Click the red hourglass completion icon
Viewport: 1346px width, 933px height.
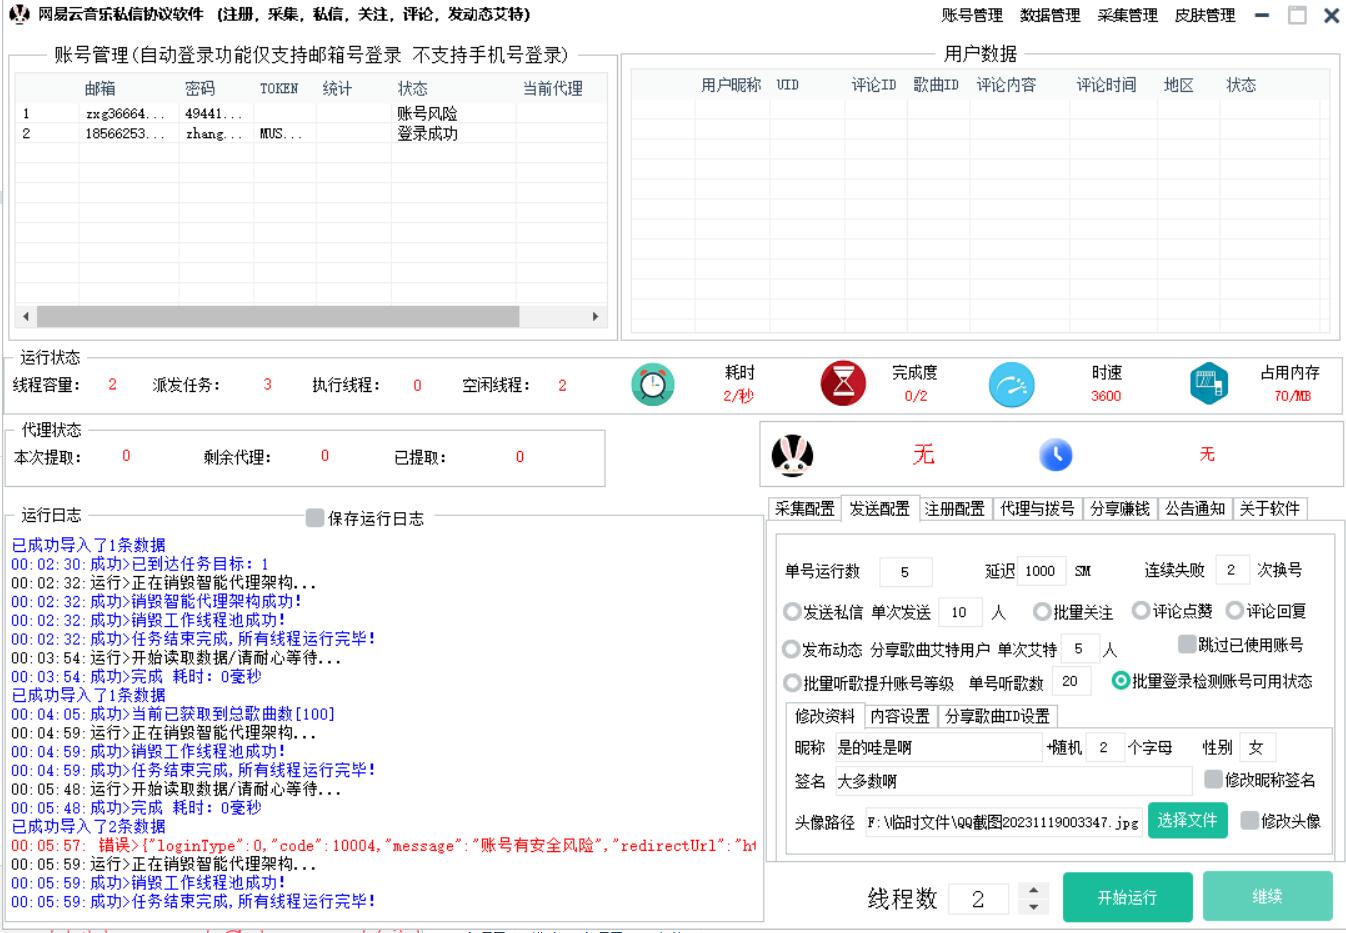(842, 384)
